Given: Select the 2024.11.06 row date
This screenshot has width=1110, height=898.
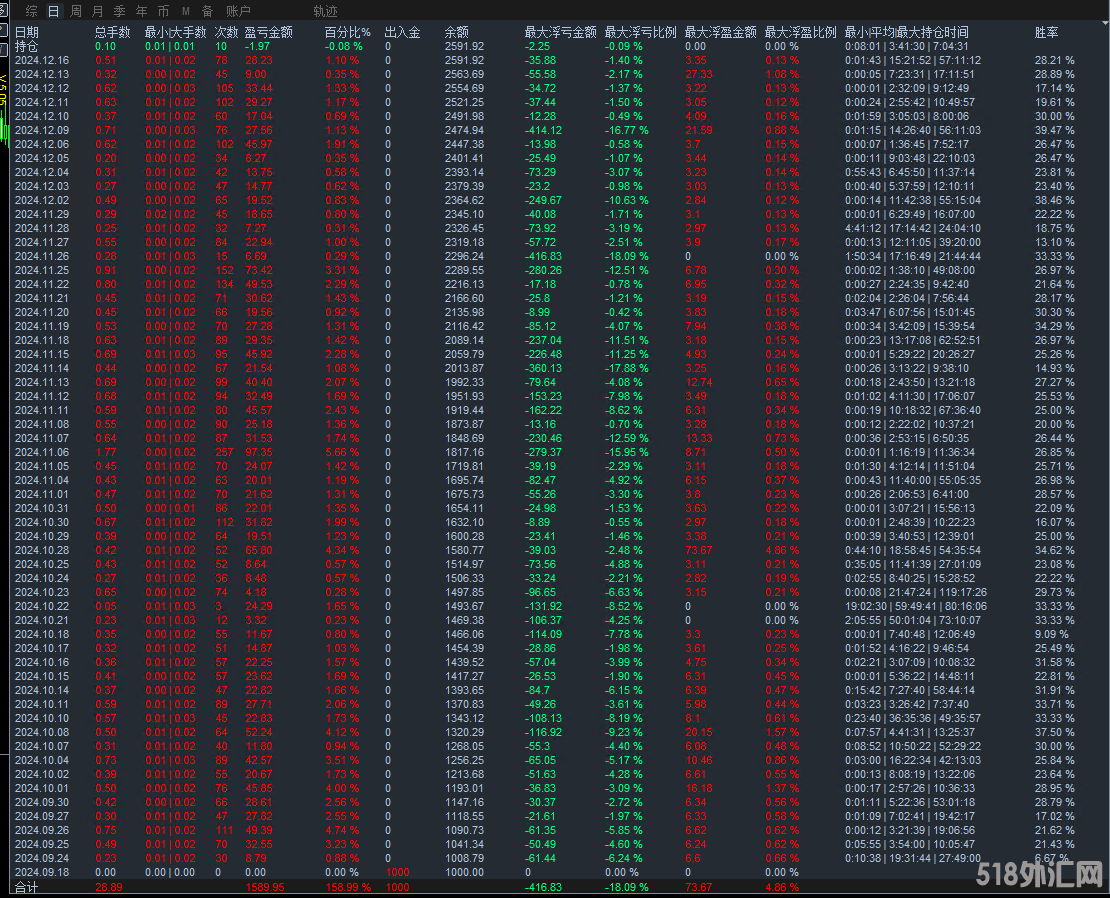Looking at the screenshot, I should coord(42,452).
